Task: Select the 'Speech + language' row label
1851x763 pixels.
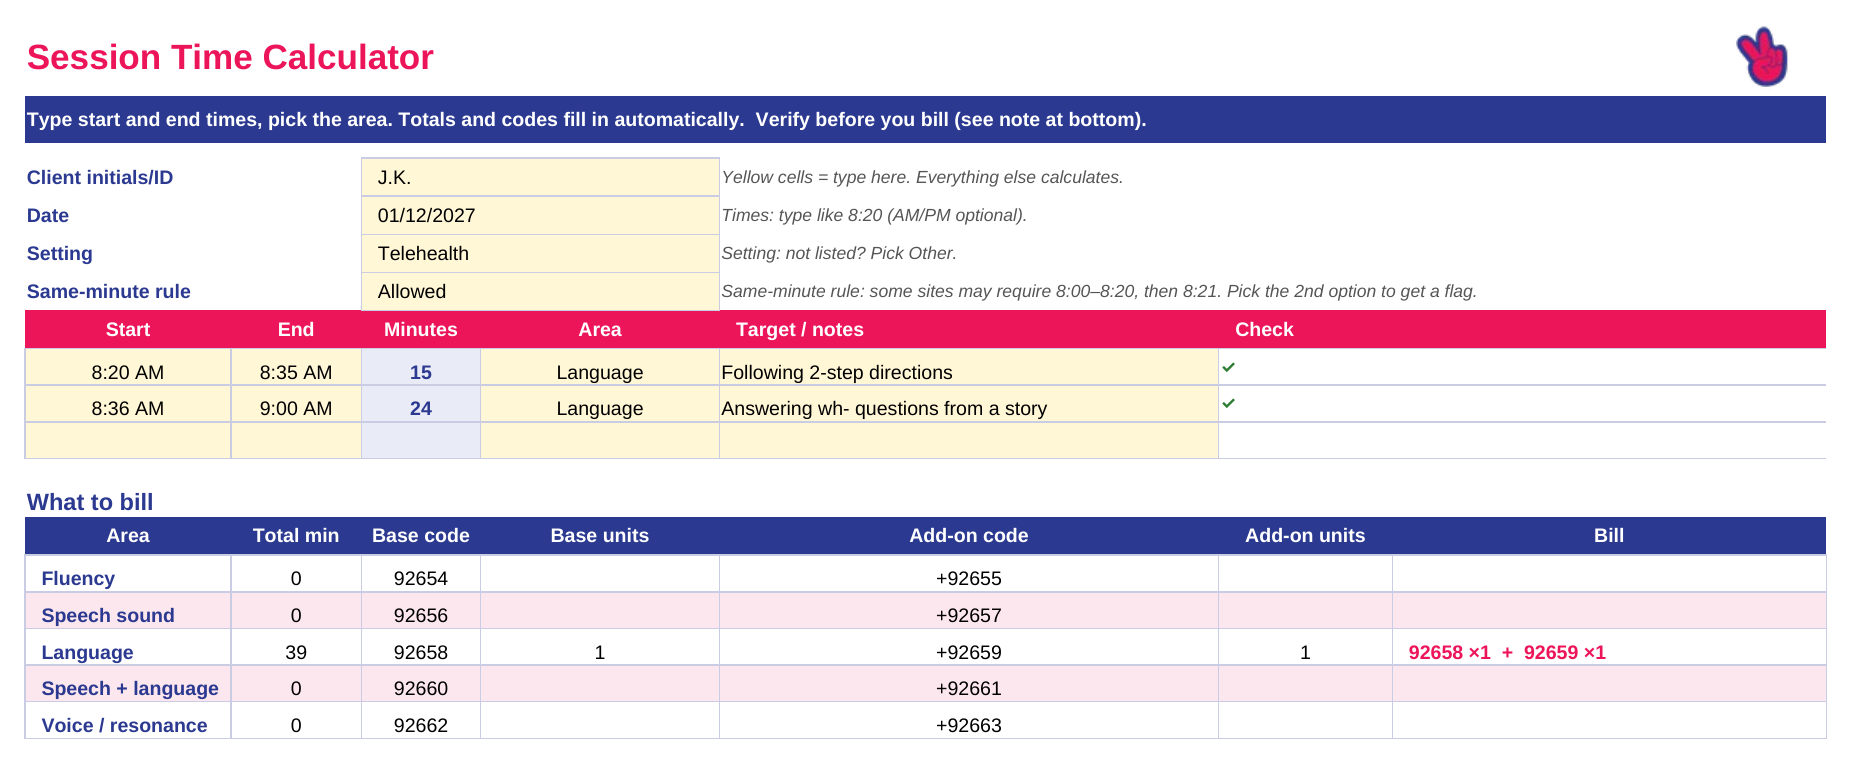Action: coord(130,688)
